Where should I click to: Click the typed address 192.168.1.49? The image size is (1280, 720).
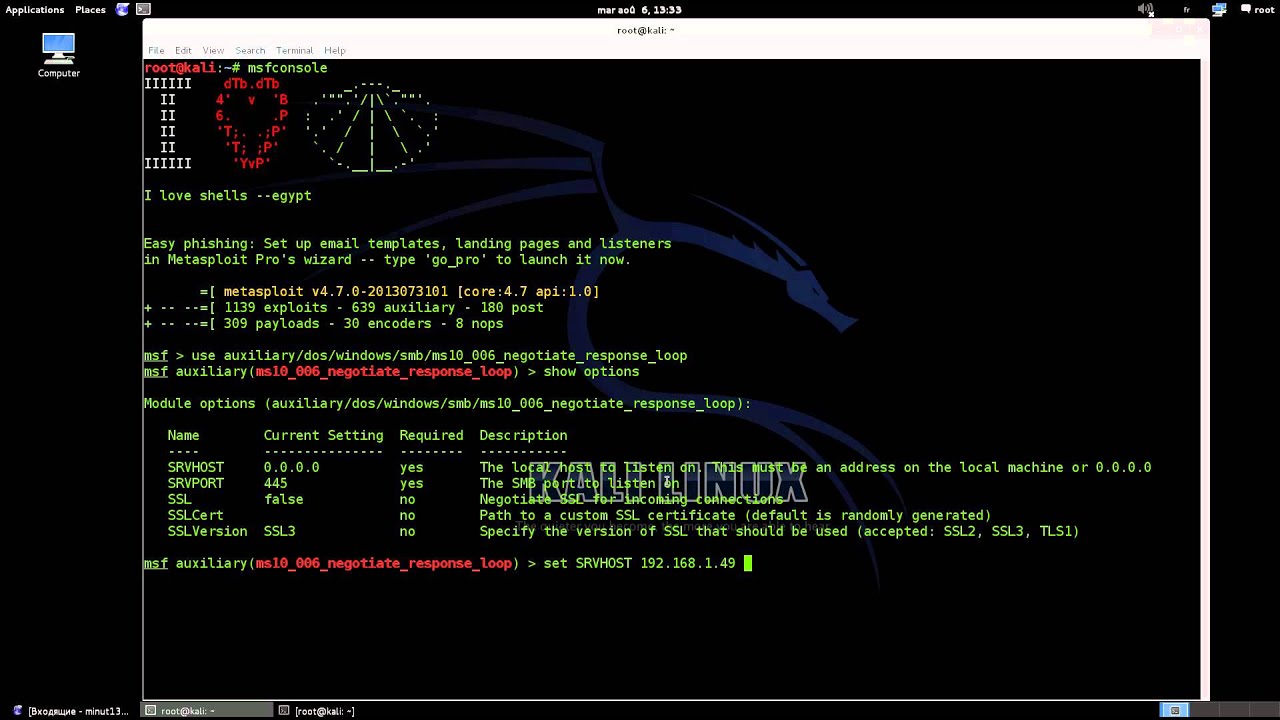click(x=687, y=563)
